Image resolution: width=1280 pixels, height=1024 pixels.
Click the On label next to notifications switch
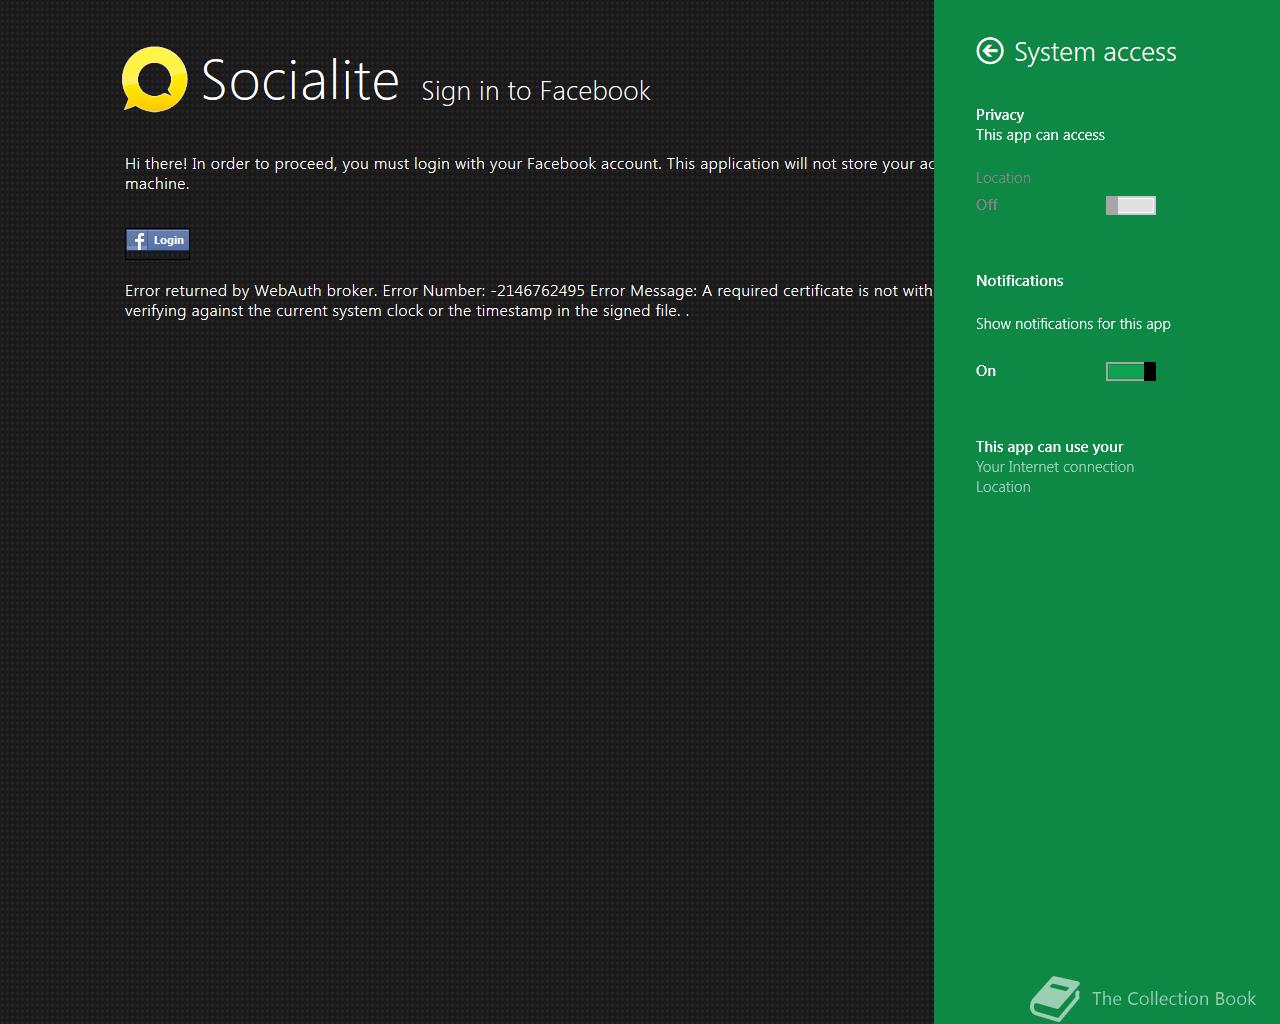coord(986,371)
